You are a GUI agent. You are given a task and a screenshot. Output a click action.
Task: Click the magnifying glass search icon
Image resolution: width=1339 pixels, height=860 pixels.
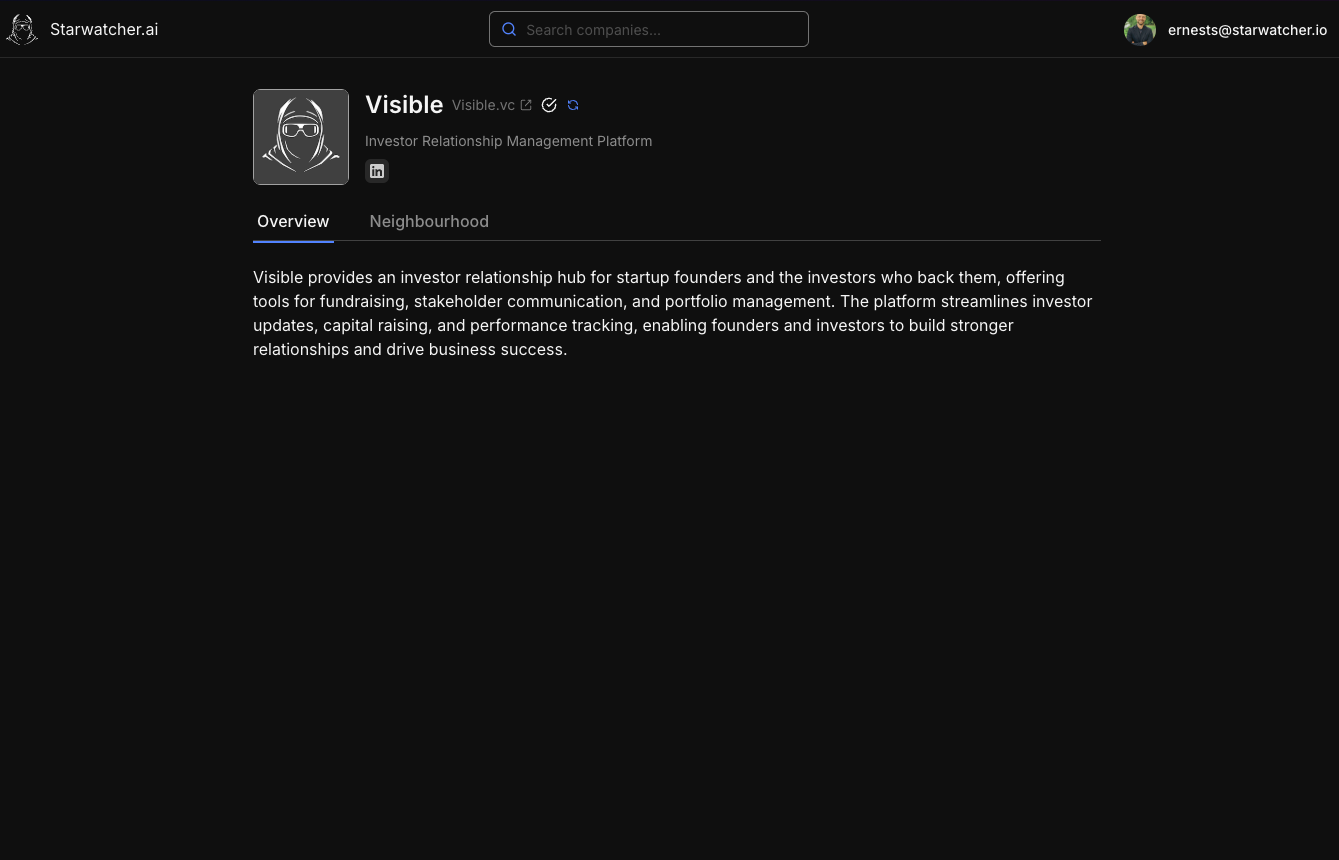click(x=509, y=29)
